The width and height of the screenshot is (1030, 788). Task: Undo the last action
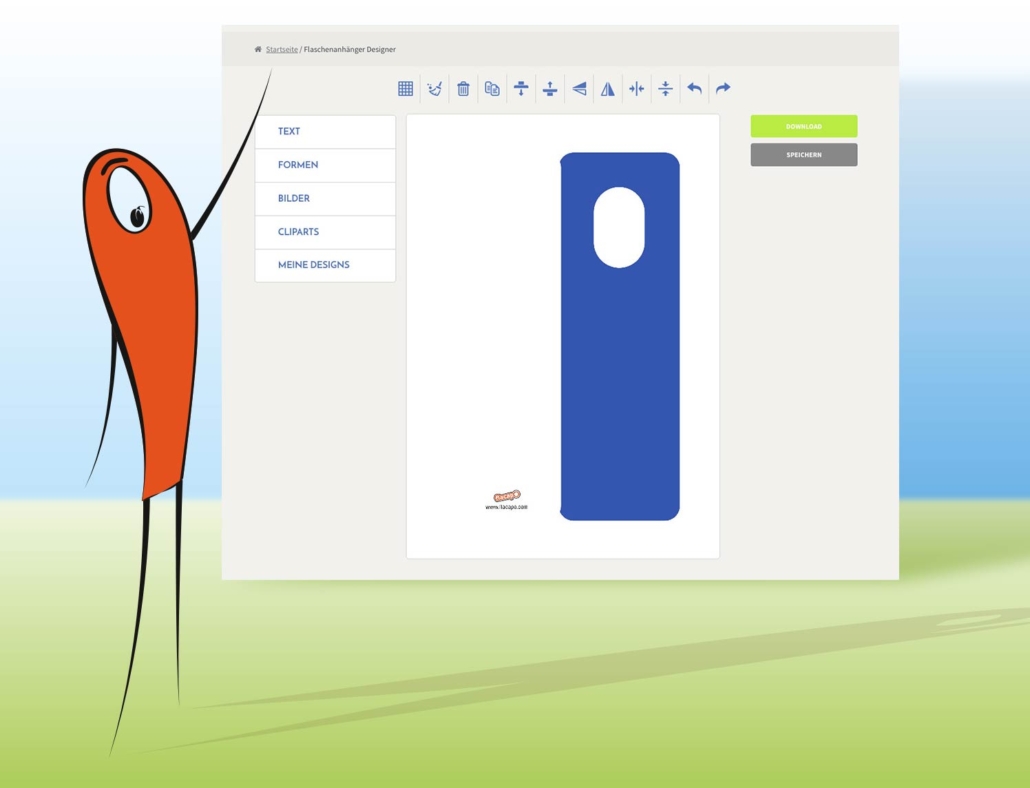pos(694,89)
